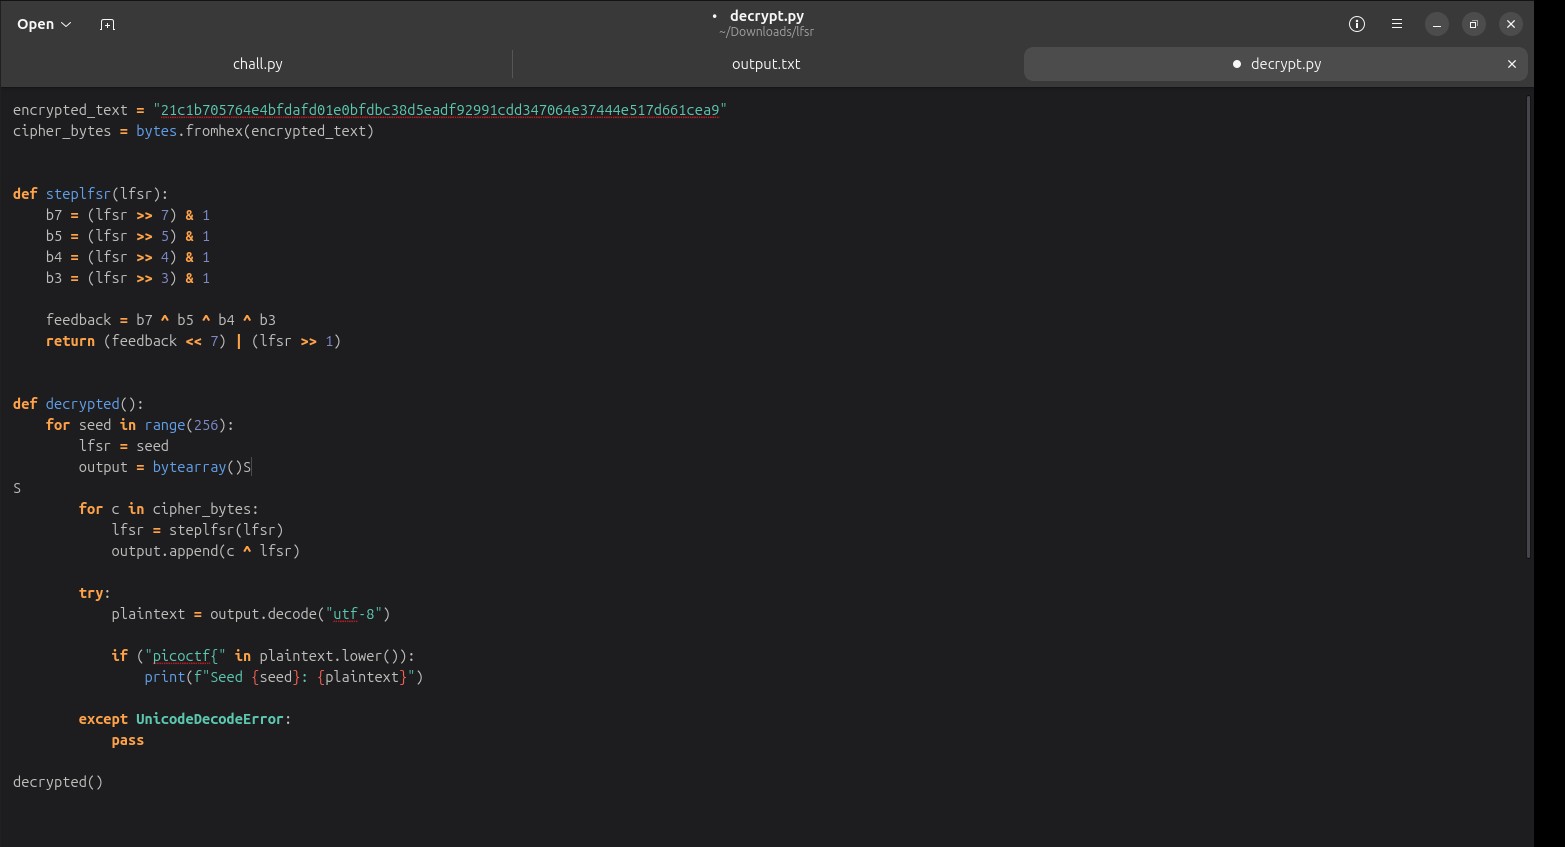Viewport: 1565px width, 847px height.
Task: Click the 'plaintext = output.decode' line
Action: click(251, 614)
